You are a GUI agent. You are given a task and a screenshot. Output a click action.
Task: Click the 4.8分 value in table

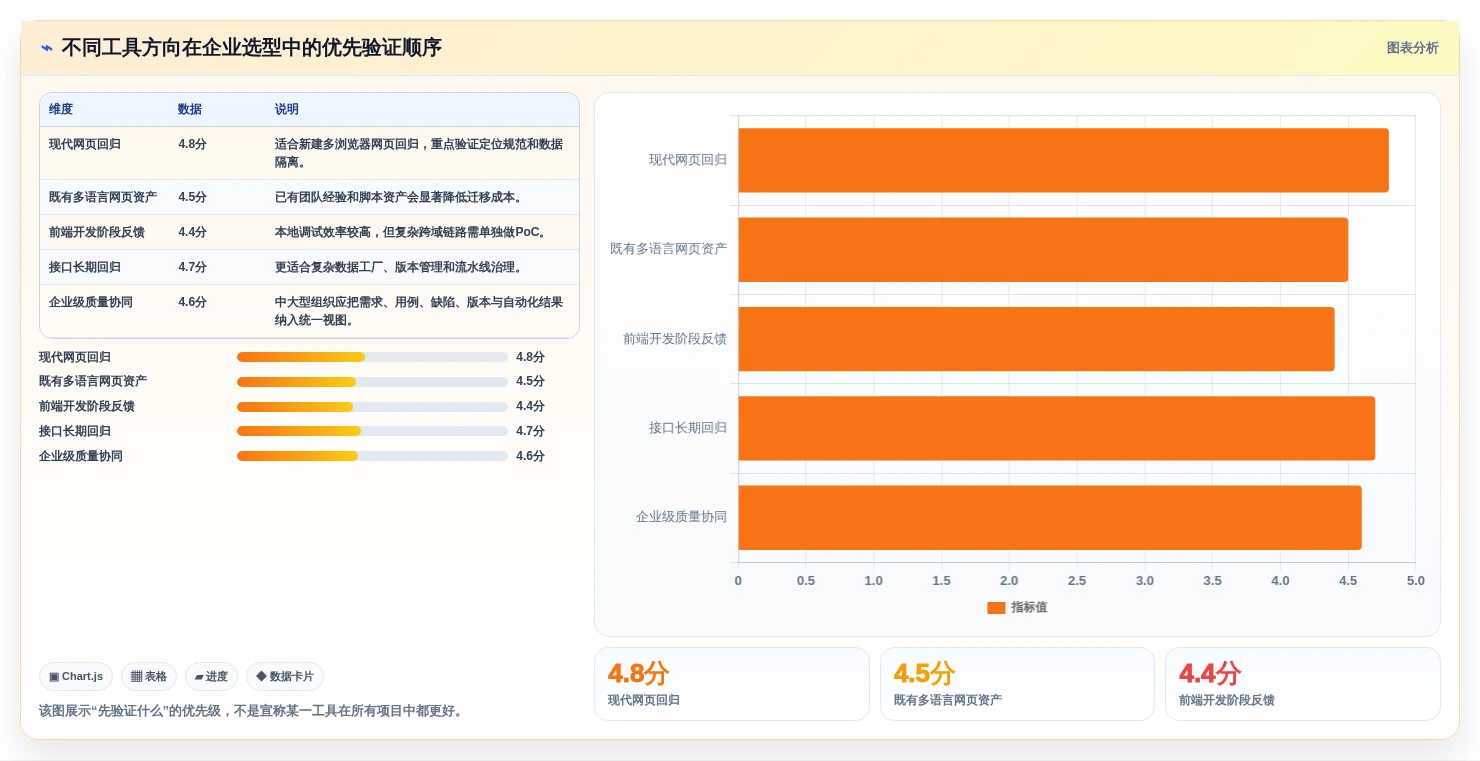tap(193, 144)
